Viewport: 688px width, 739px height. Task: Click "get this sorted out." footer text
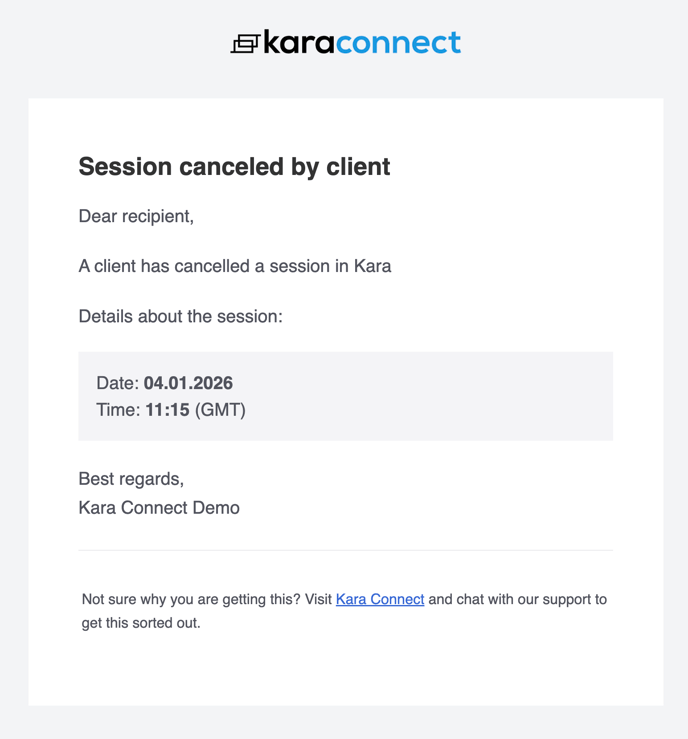click(141, 623)
